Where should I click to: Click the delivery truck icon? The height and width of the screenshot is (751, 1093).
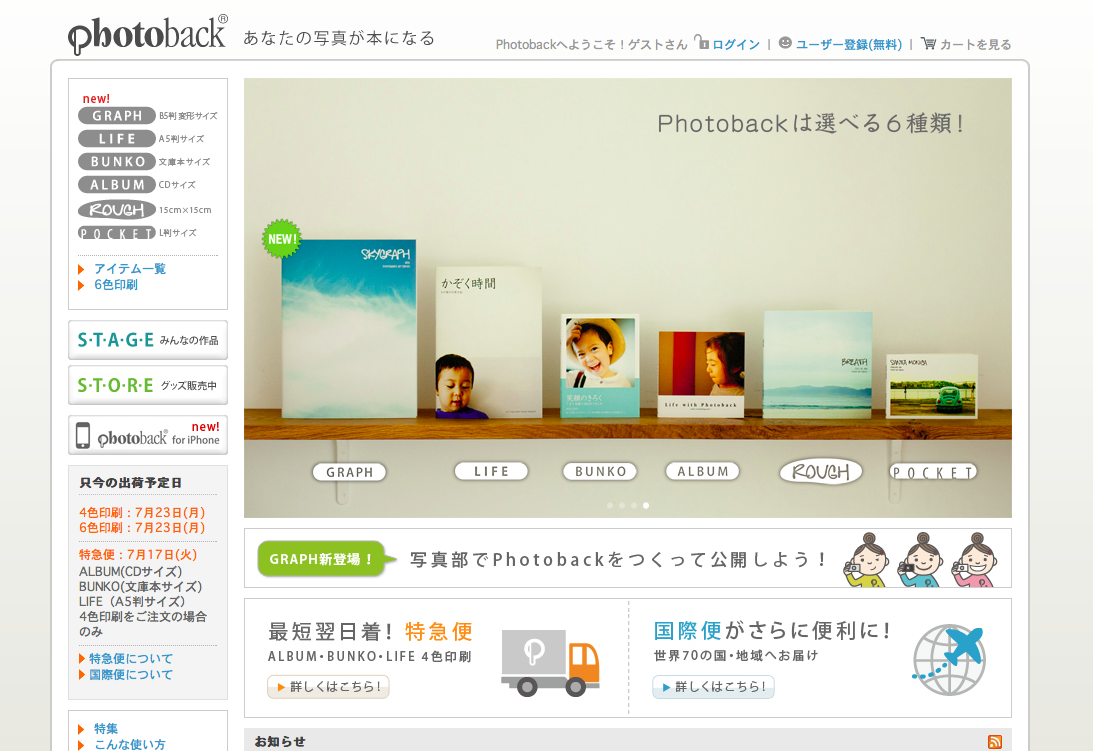point(550,663)
